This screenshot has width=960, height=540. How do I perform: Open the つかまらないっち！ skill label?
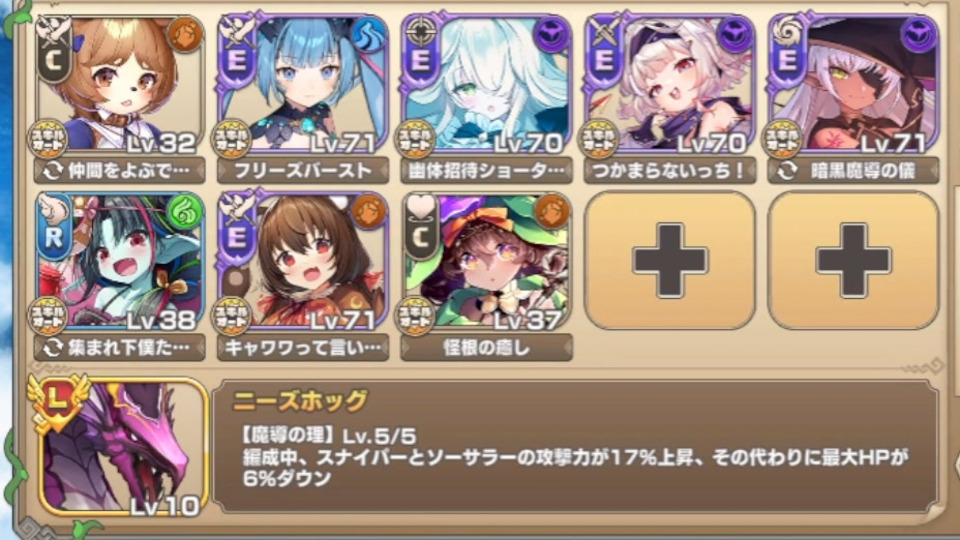tap(670, 171)
